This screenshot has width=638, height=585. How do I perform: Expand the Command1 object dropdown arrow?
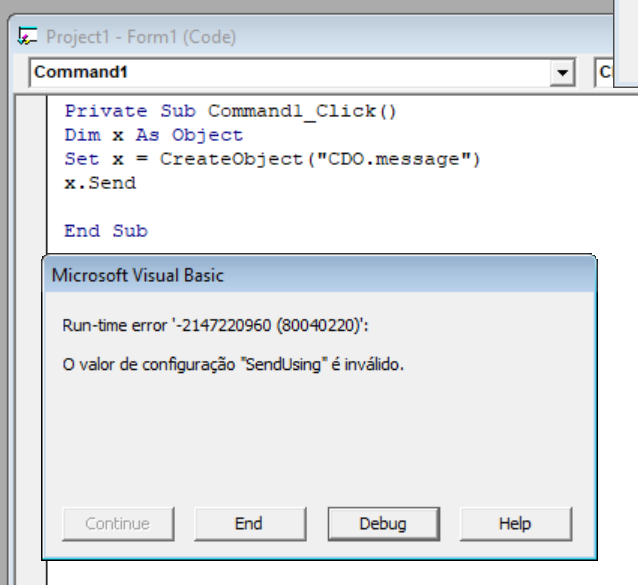(x=564, y=73)
